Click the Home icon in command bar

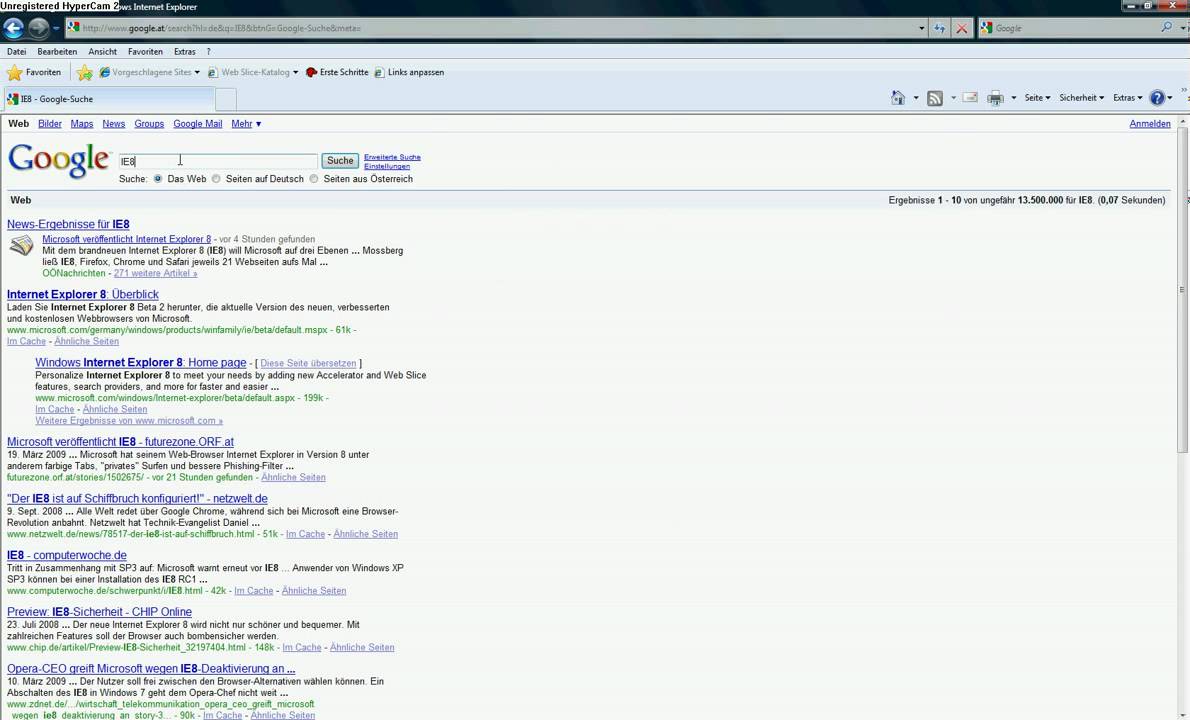(x=898, y=97)
